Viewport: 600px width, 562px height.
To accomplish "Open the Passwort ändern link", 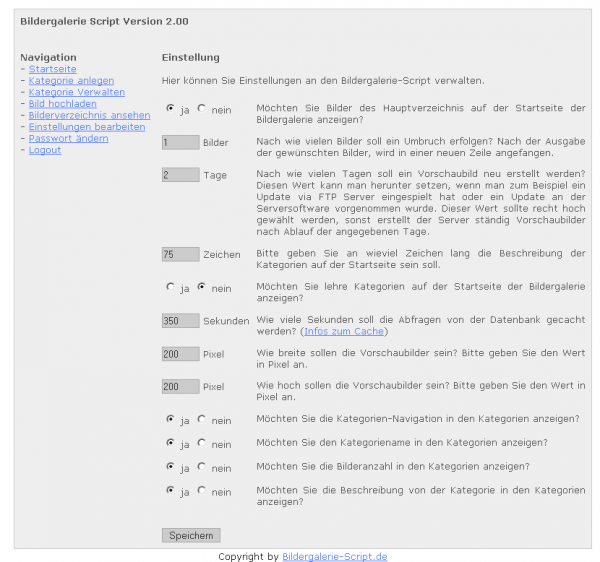I will 68,138.
